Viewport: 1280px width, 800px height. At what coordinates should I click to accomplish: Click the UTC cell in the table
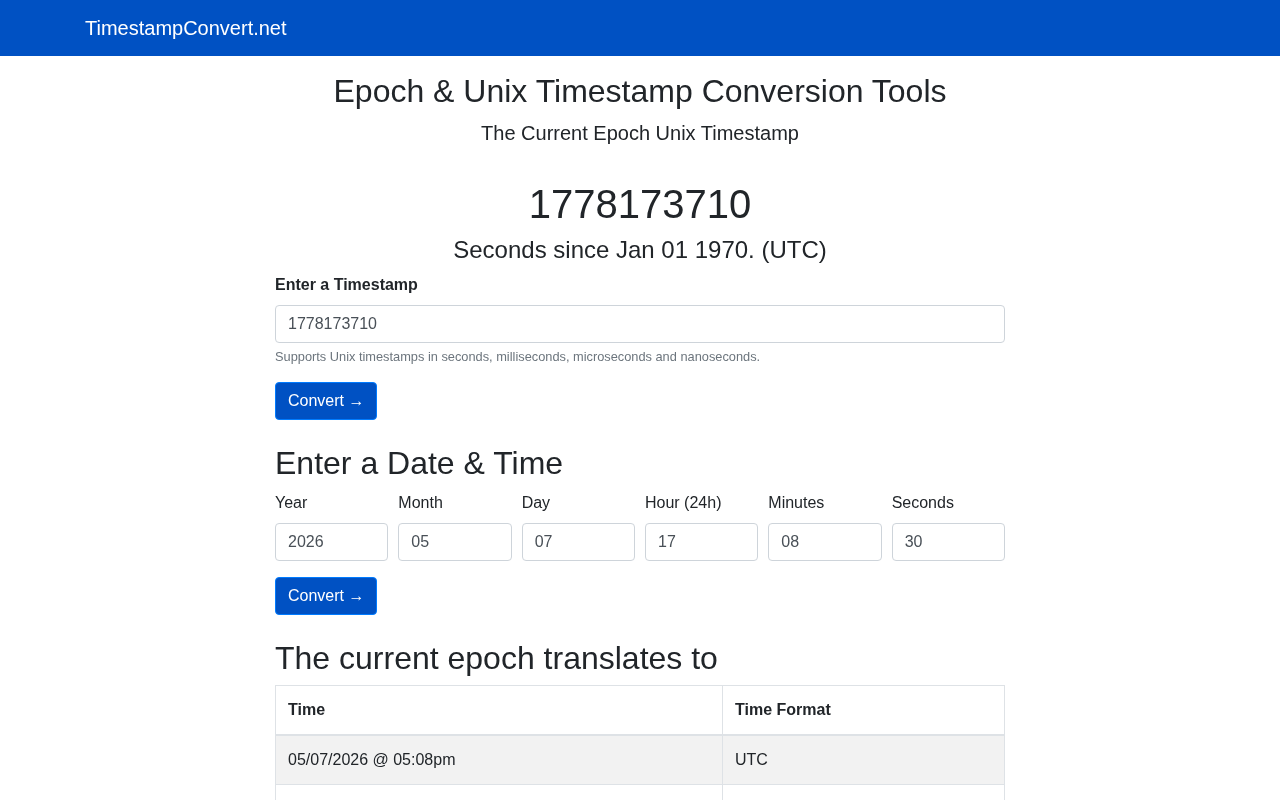coord(863,760)
